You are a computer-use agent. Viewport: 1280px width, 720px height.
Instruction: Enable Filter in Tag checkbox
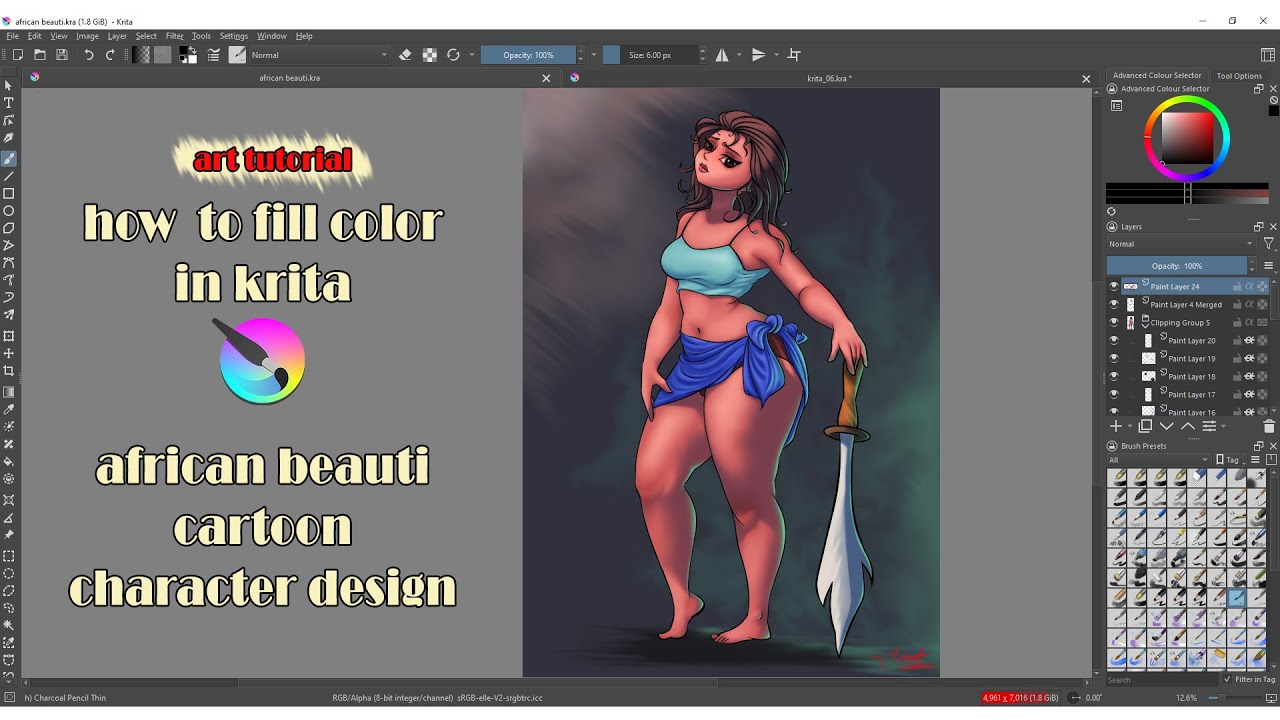click(1228, 679)
